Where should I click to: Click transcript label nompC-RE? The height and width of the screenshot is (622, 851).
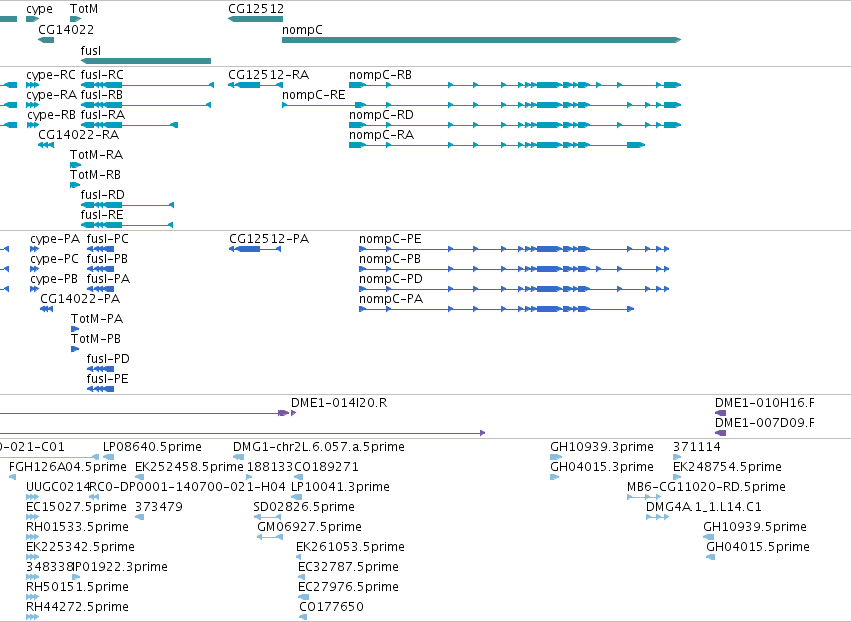[314, 95]
